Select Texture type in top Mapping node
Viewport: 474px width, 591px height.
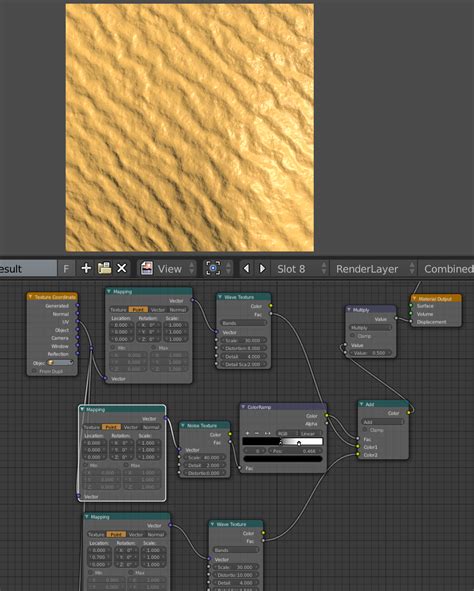coord(118,310)
